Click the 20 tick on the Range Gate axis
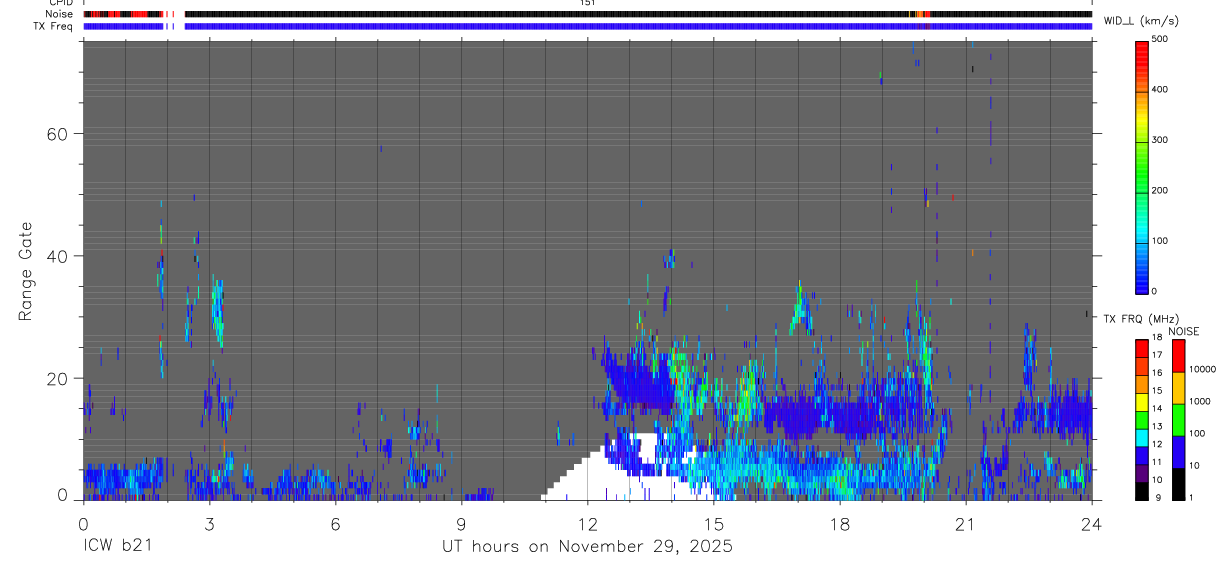Image resolution: width=1228 pixels, height=567 pixels. coord(59,378)
